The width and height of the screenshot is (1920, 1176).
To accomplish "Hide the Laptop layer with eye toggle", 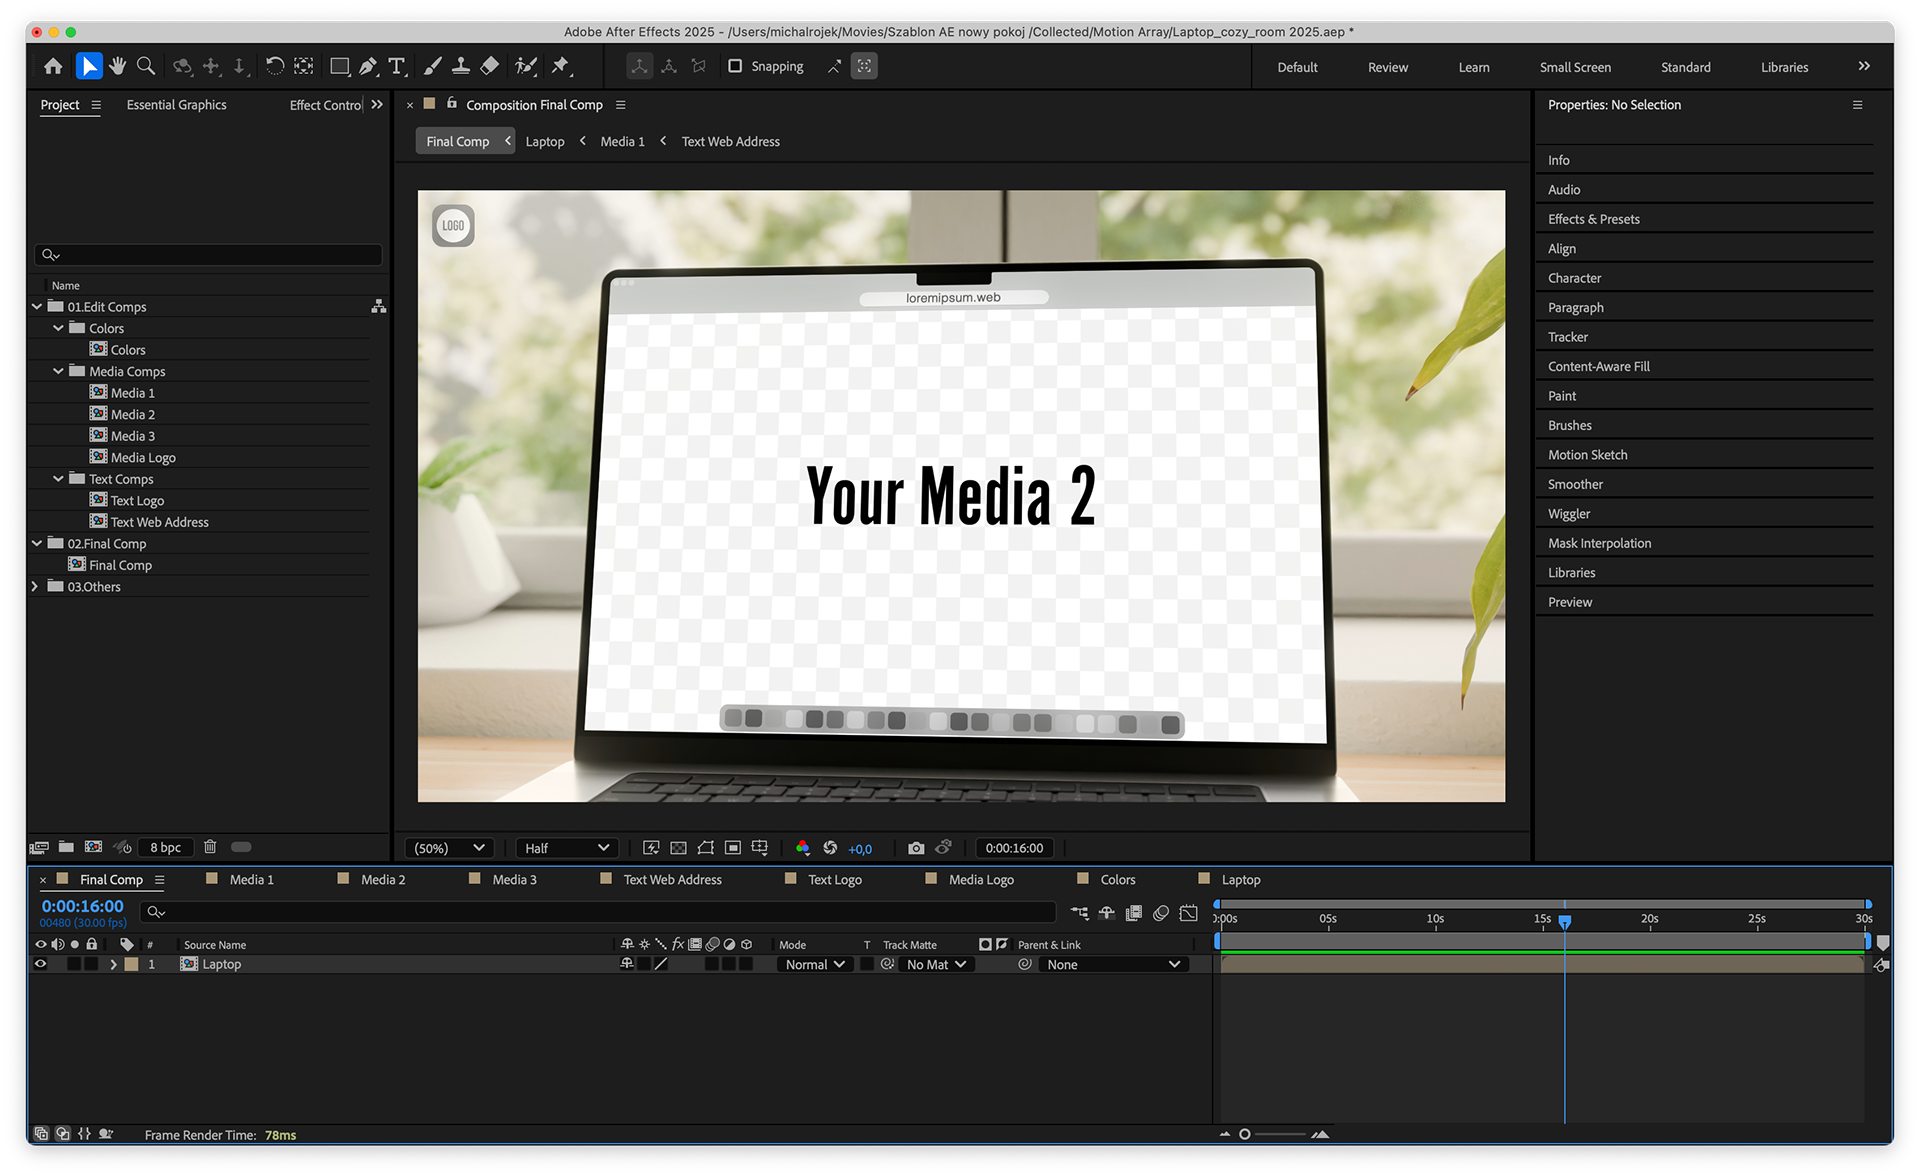I will (x=41, y=964).
